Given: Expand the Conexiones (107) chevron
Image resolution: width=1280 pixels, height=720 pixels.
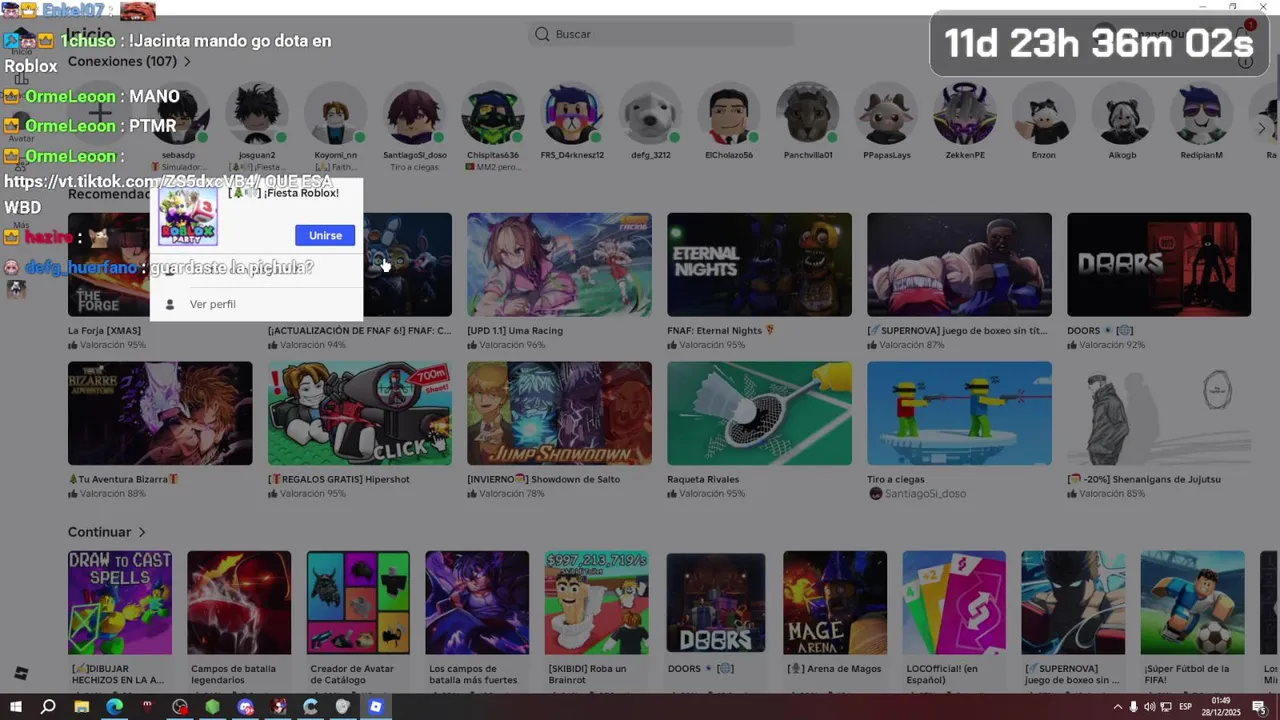Looking at the screenshot, I should 187,62.
